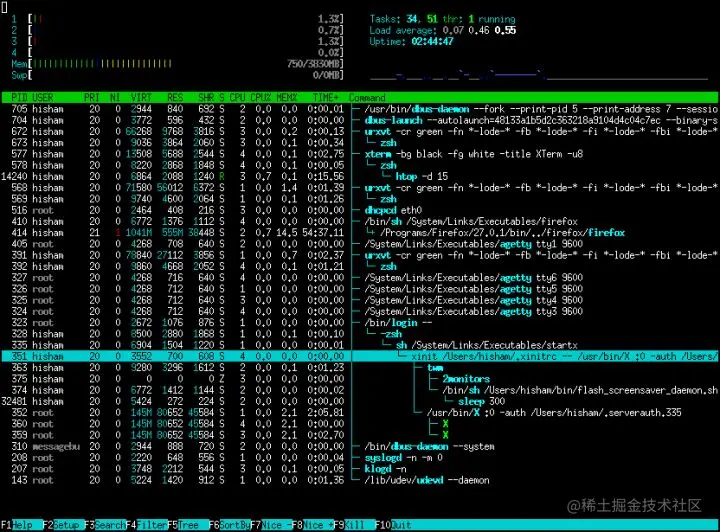The width and height of the screenshot is (720, 532).
Task: Select the zsh process with PID 578
Action: [x=360, y=165]
